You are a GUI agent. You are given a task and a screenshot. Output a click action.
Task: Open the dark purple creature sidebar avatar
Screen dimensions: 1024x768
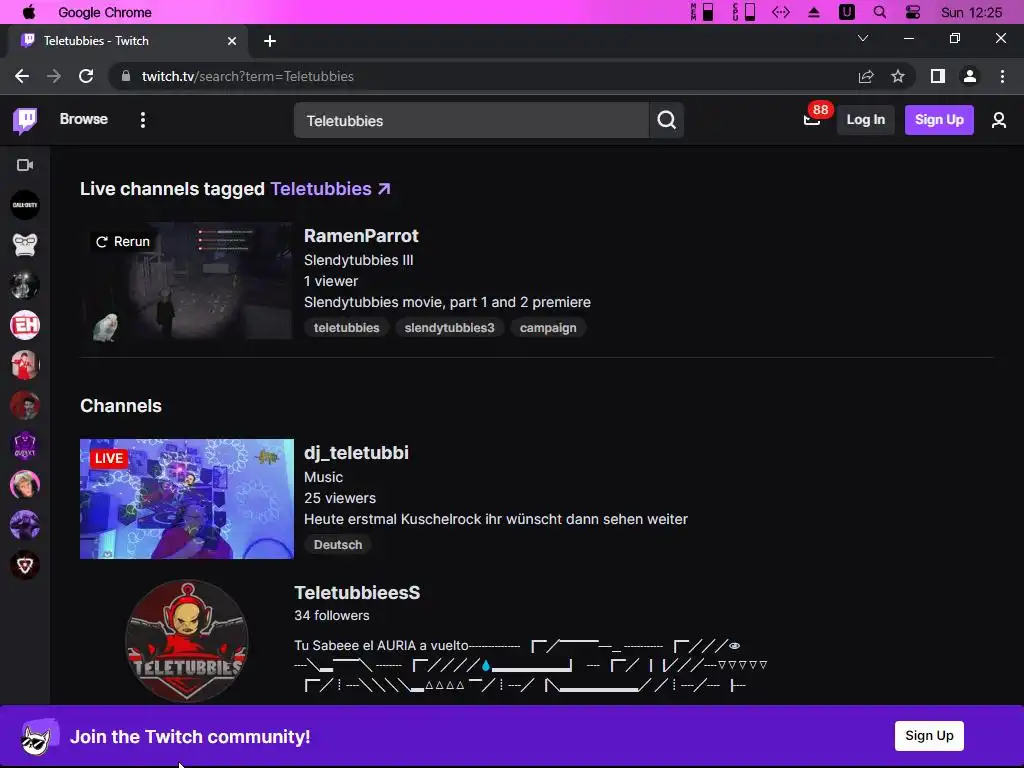(25, 526)
